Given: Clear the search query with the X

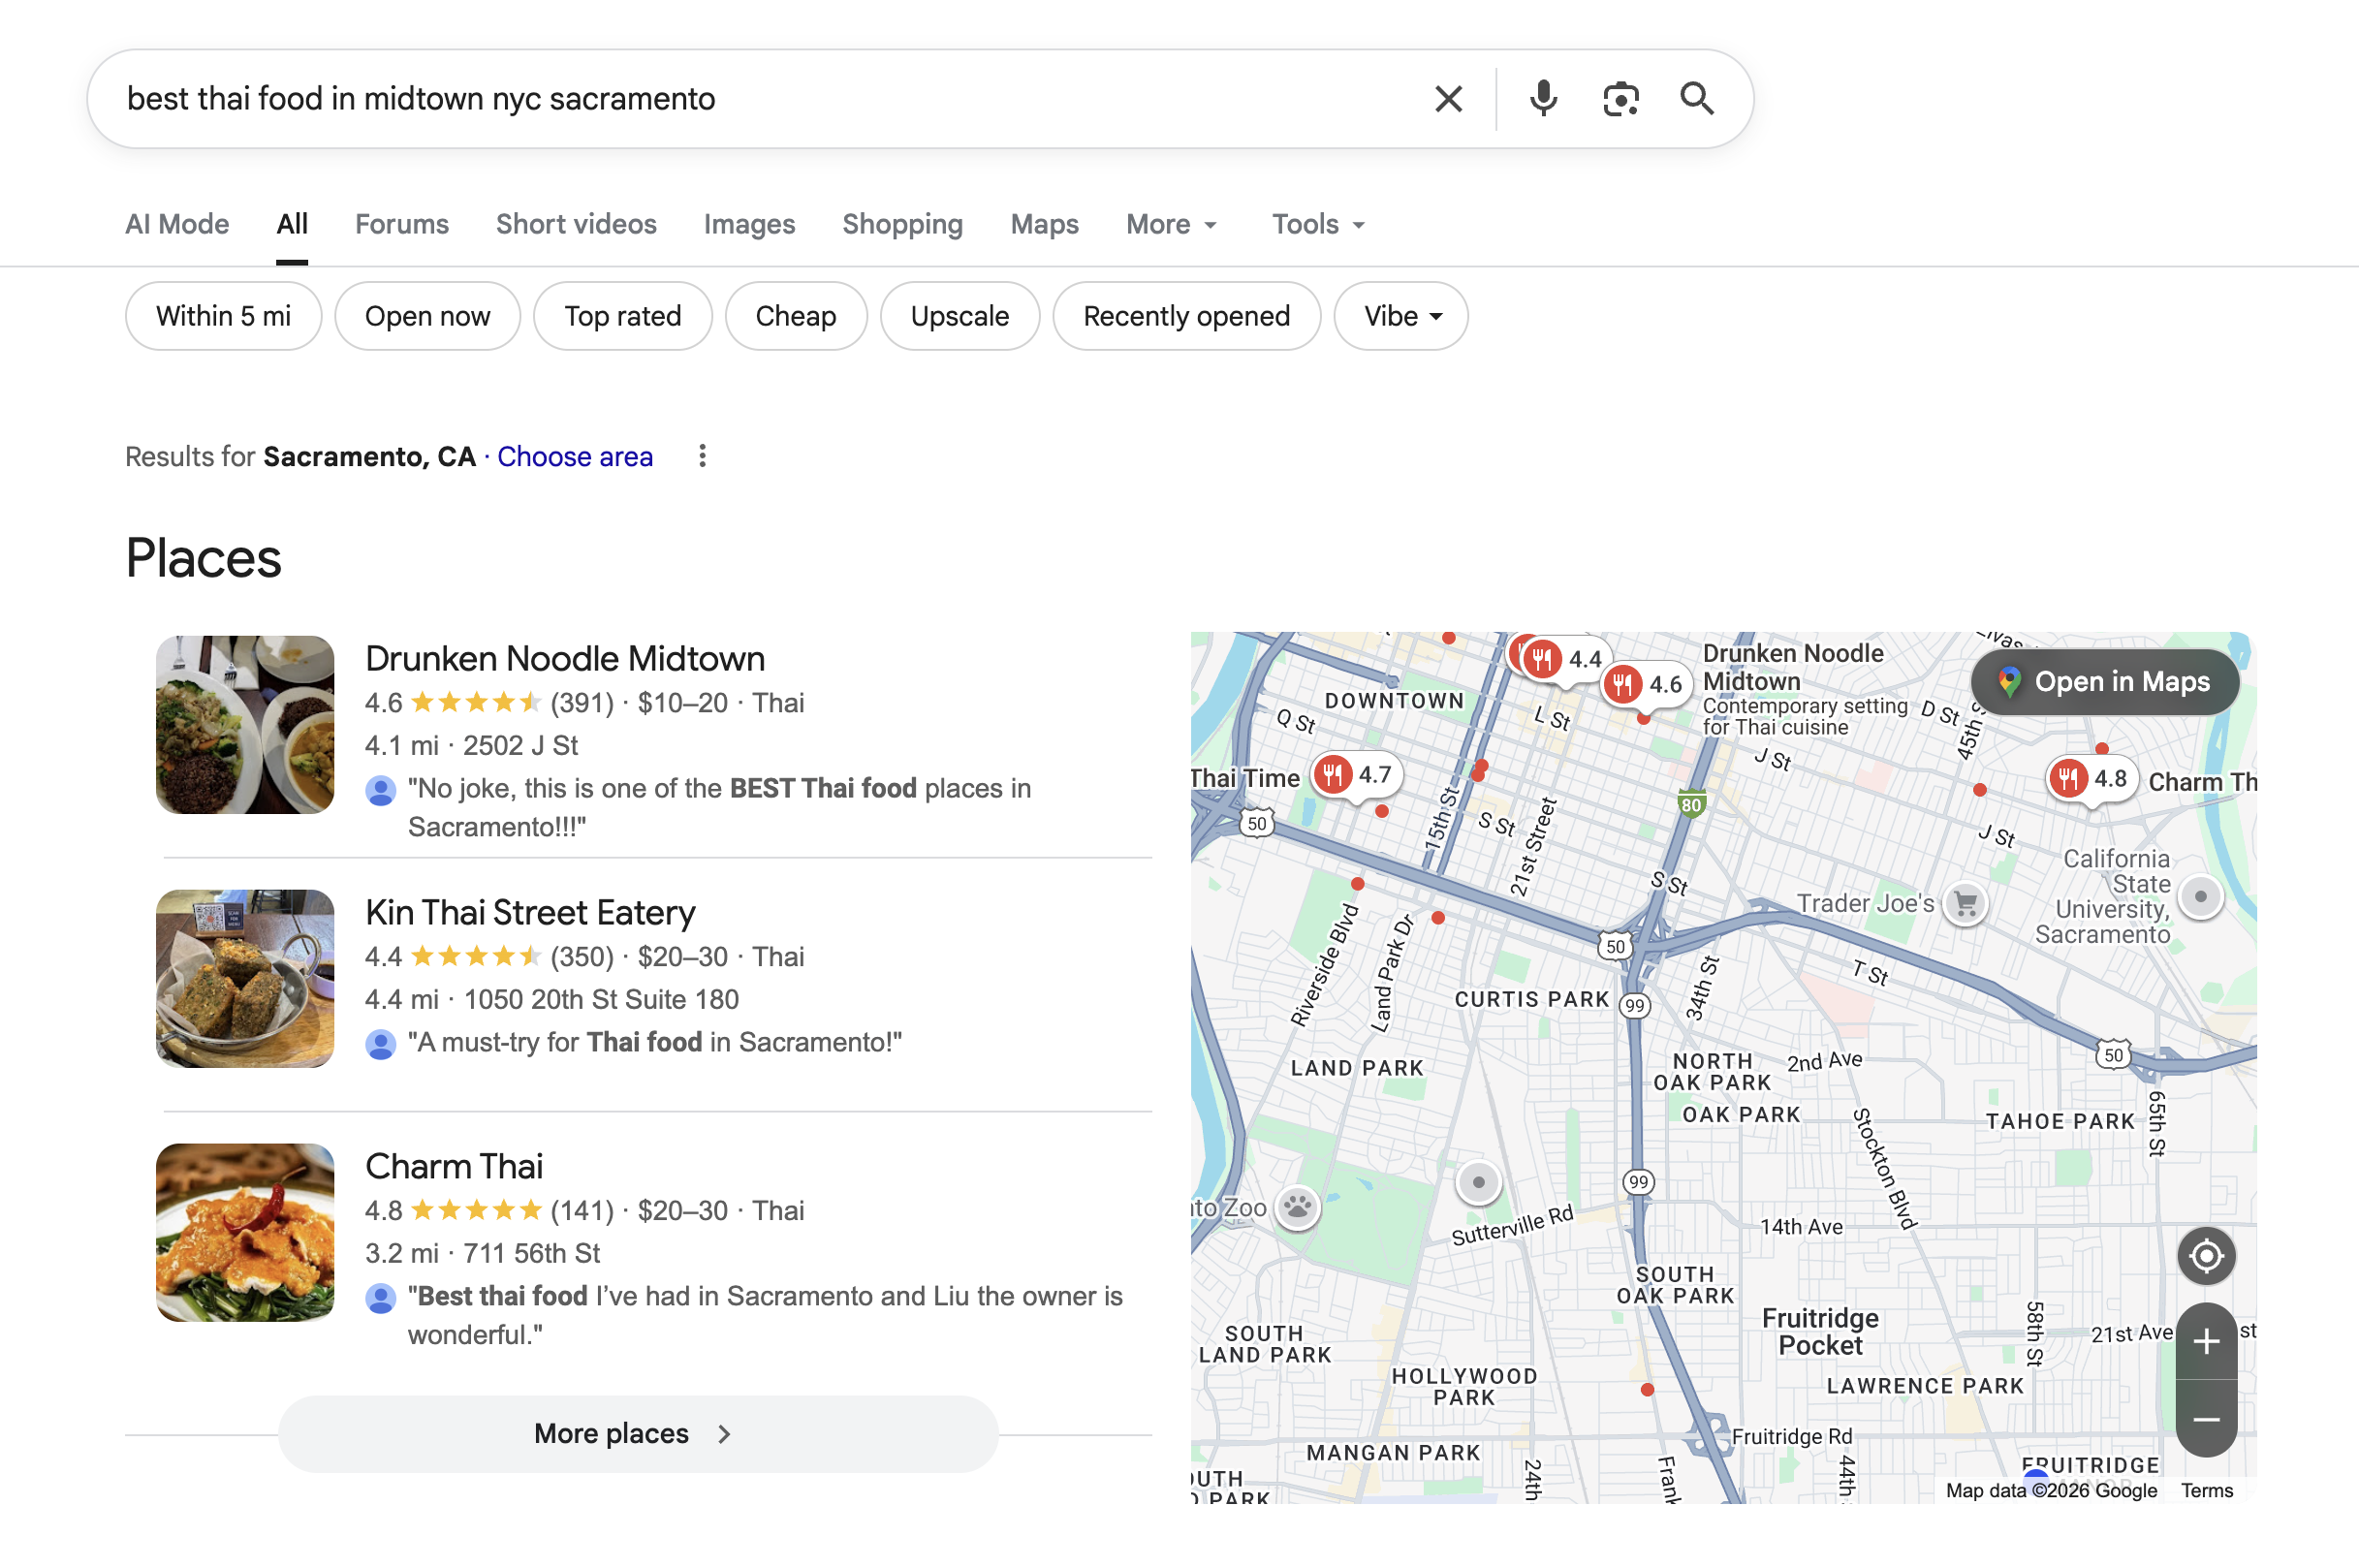Looking at the screenshot, I should tap(1448, 98).
